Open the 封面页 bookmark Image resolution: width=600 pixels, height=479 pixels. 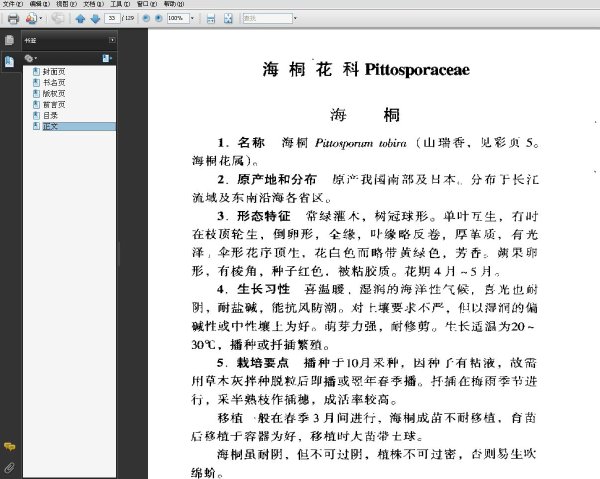pos(54,72)
